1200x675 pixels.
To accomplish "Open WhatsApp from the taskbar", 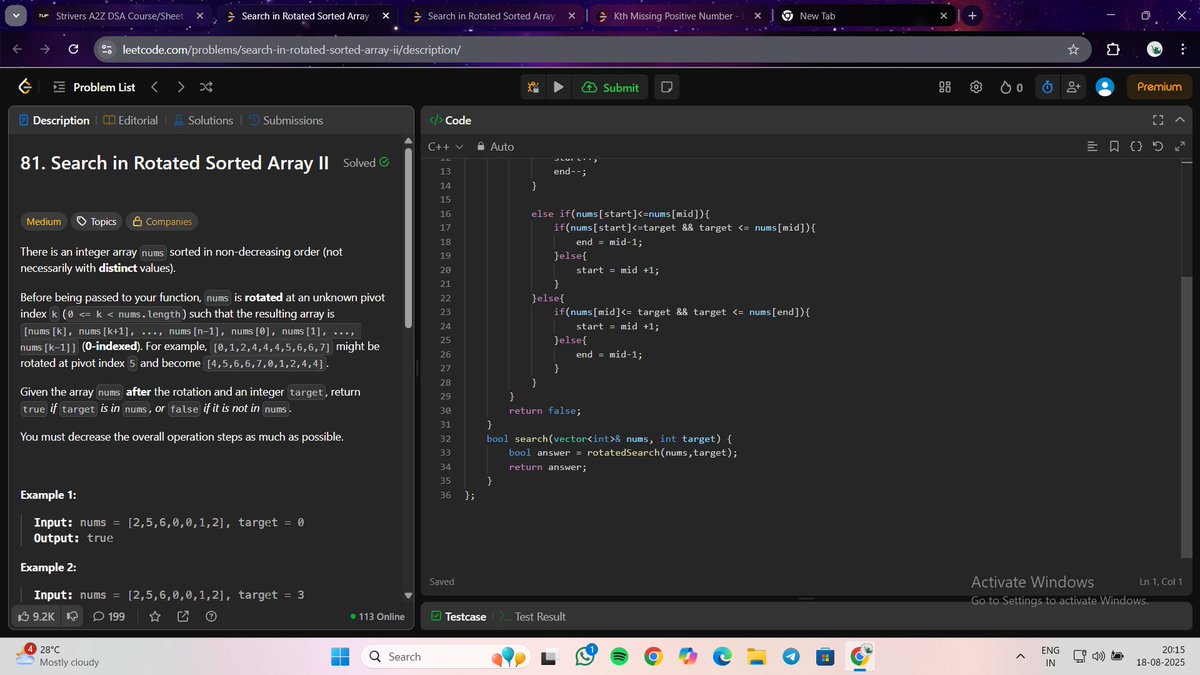I will pos(585,656).
